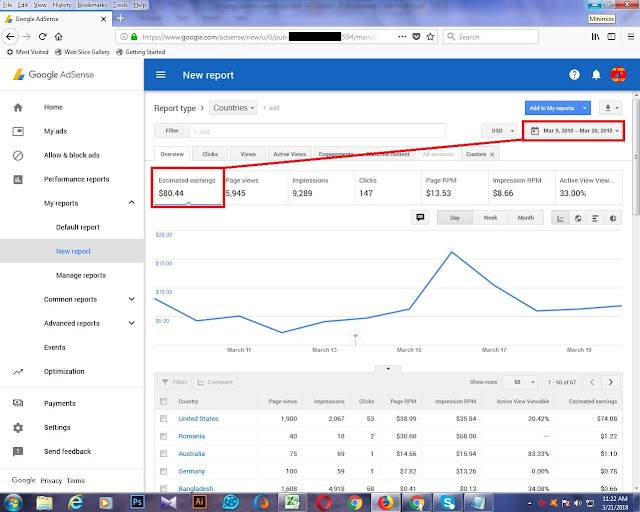This screenshot has height=512, width=640.
Task: Click the Home sidebar icon
Action: [18, 107]
